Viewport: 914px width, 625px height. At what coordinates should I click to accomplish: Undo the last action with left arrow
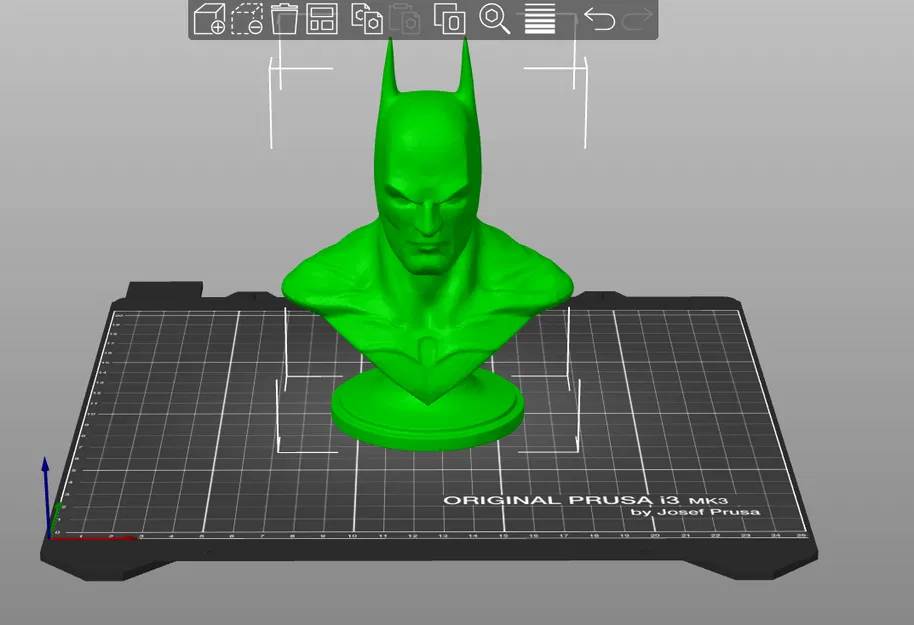pyautogui.click(x=600, y=19)
